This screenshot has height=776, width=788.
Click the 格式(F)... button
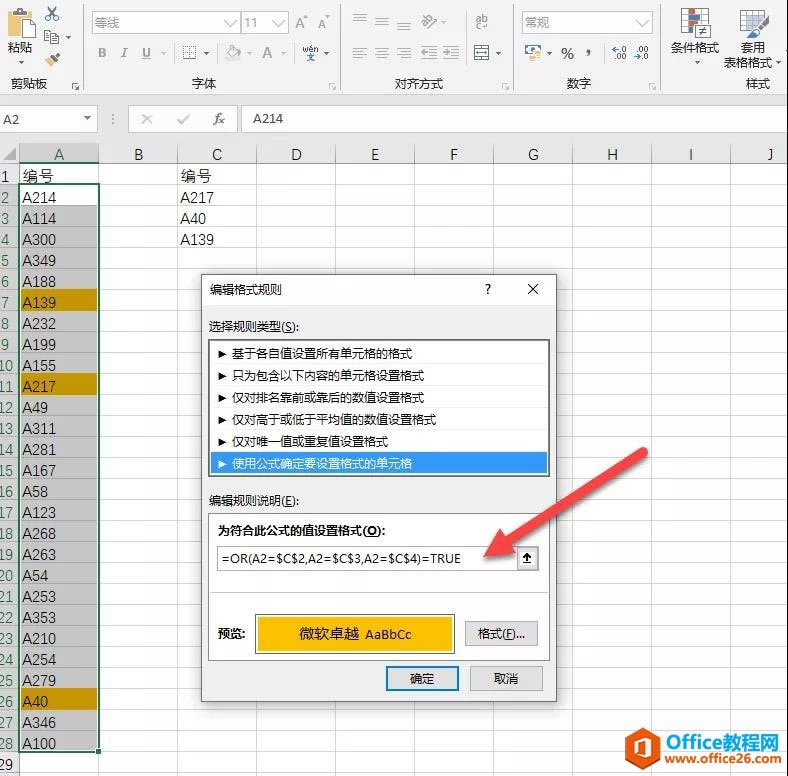click(501, 634)
